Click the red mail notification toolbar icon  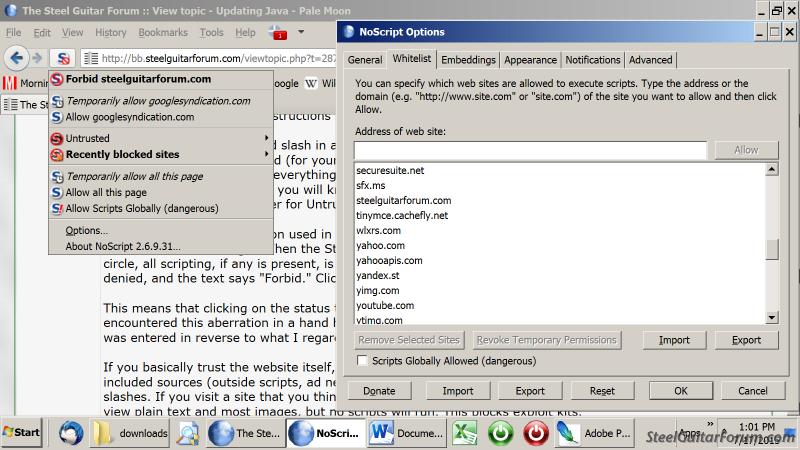coord(278,33)
